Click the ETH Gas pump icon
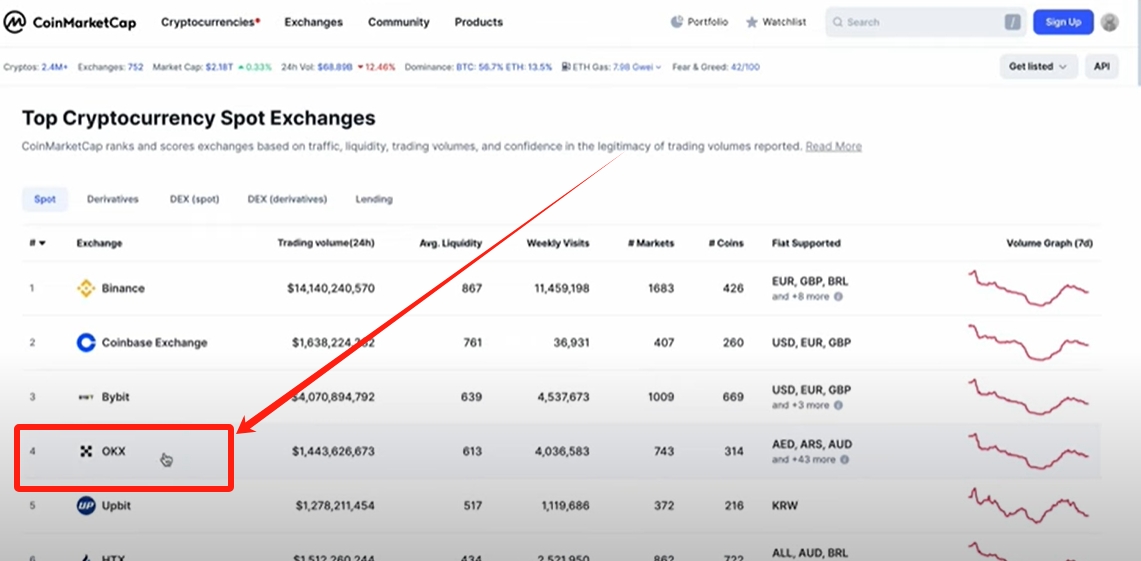The height and width of the screenshot is (561, 1141). pyautogui.click(x=566, y=67)
